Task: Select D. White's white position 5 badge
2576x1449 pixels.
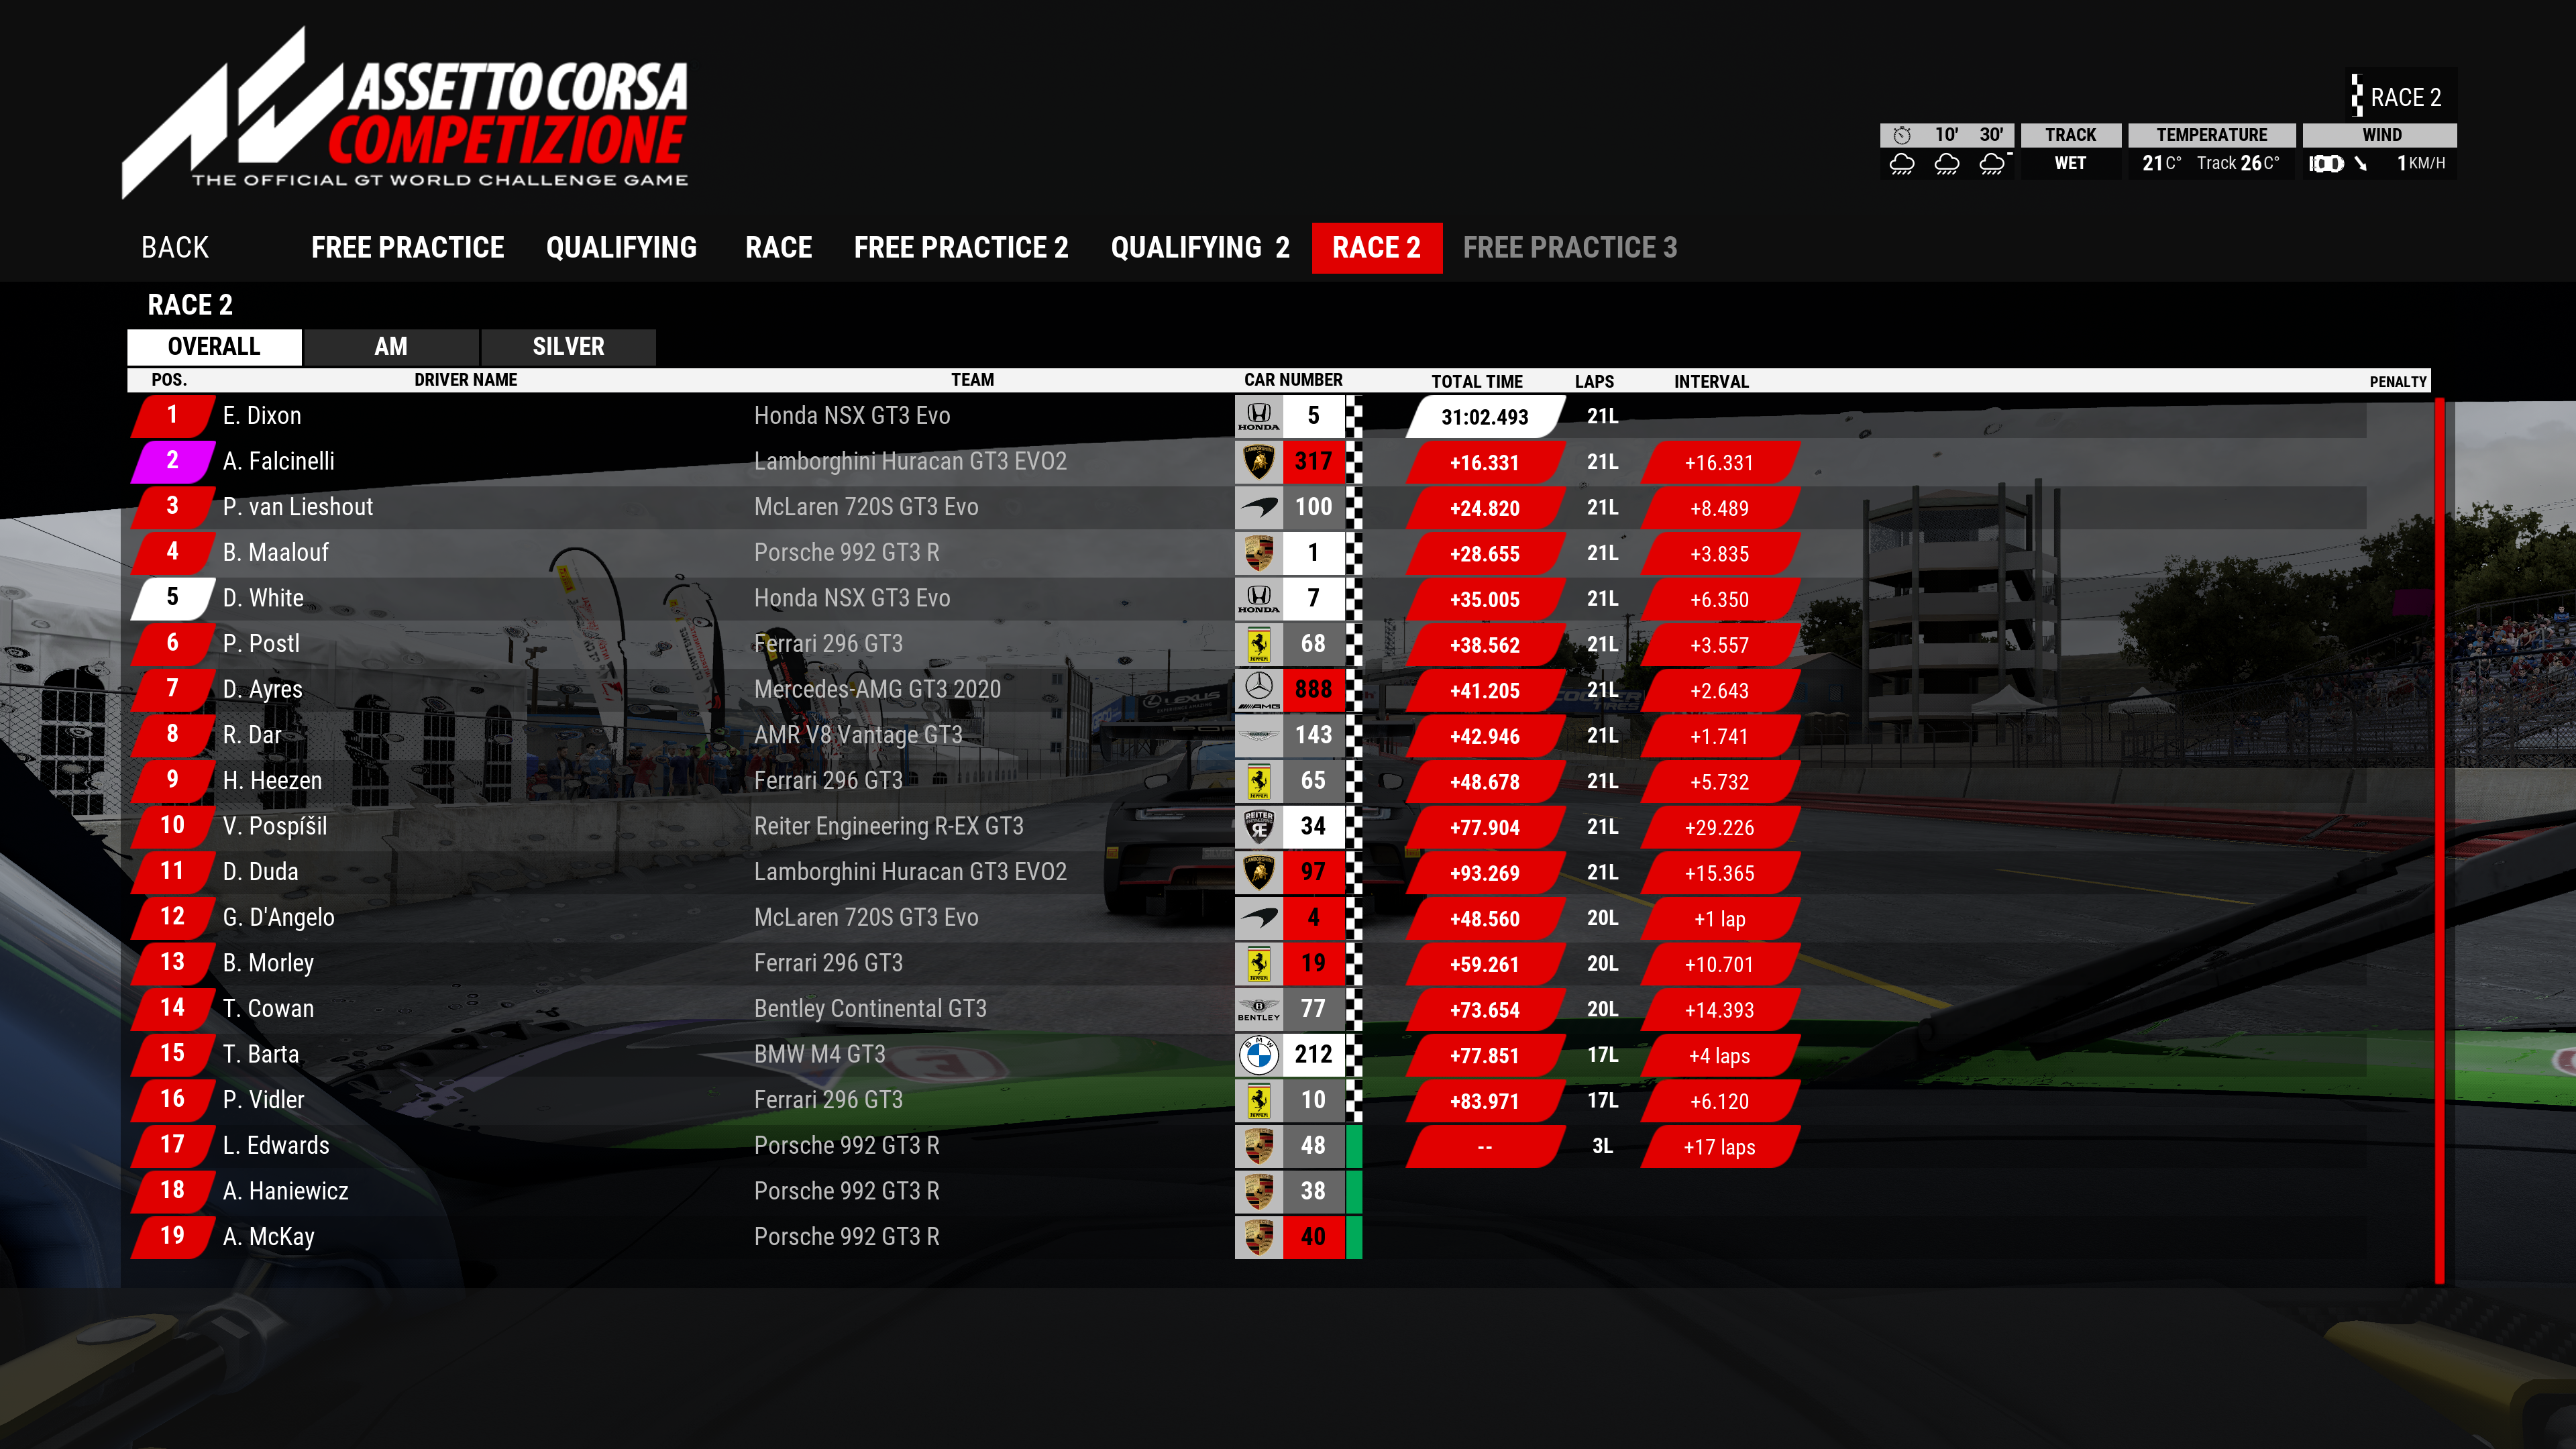Action: click(173, 598)
